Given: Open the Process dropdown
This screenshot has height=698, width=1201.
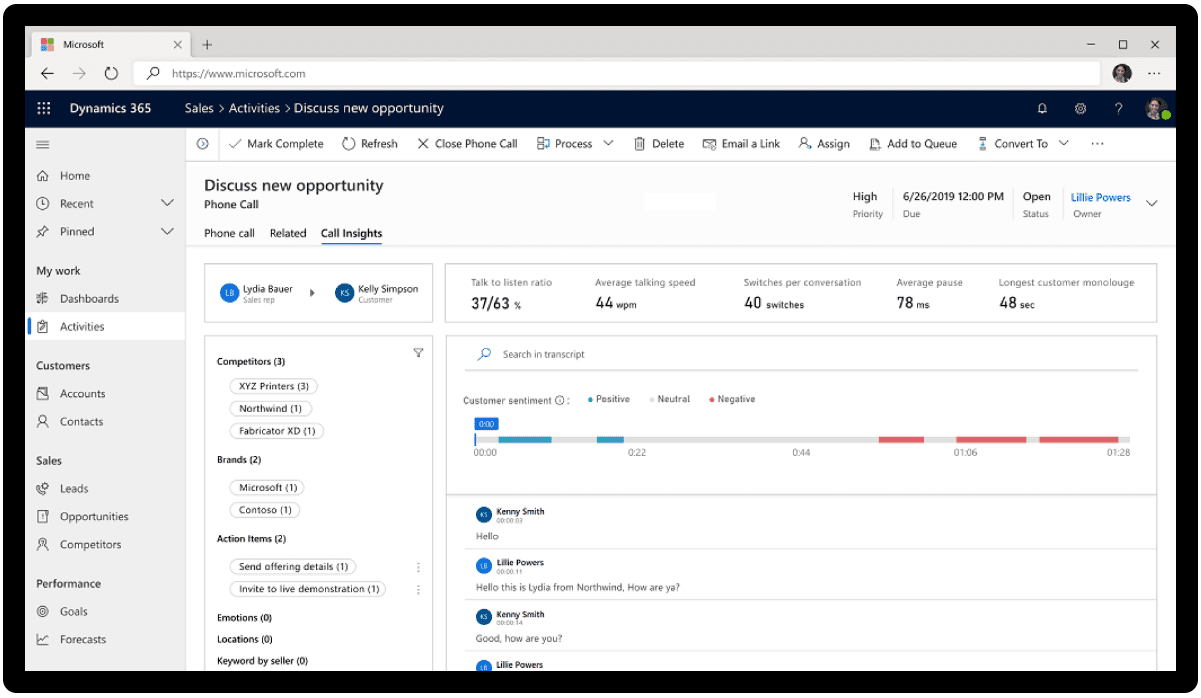Looking at the screenshot, I should click(575, 144).
